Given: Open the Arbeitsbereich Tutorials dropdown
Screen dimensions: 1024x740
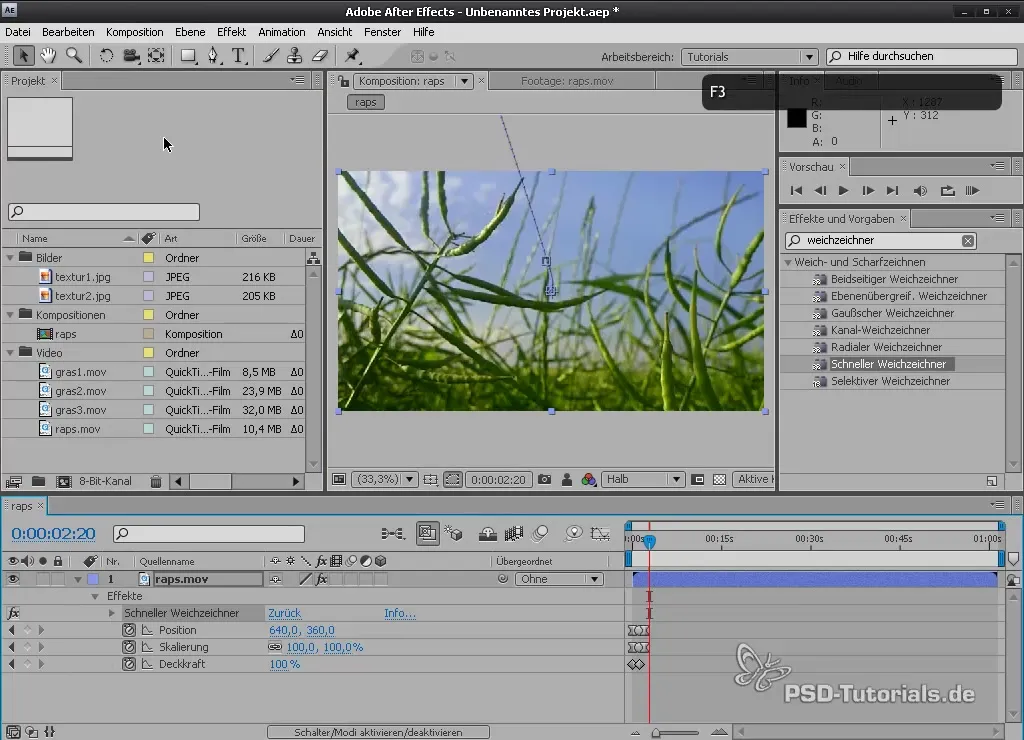Looking at the screenshot, I should coord(749,57).
